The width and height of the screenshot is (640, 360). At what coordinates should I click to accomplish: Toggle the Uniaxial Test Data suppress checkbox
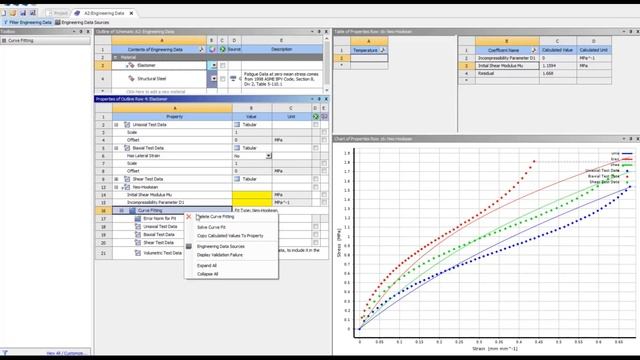316,124
